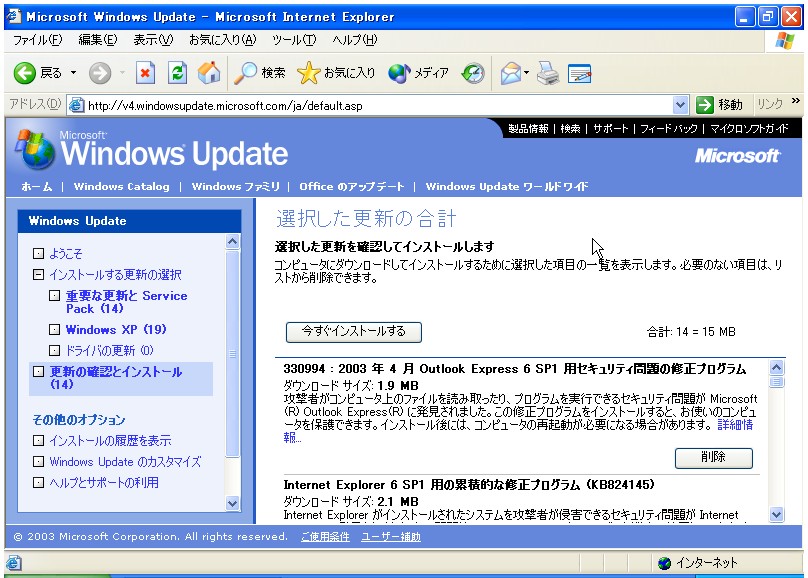Click the インターネット zone globe in status bar
The image size is (808, 578).
coord(665,563)
